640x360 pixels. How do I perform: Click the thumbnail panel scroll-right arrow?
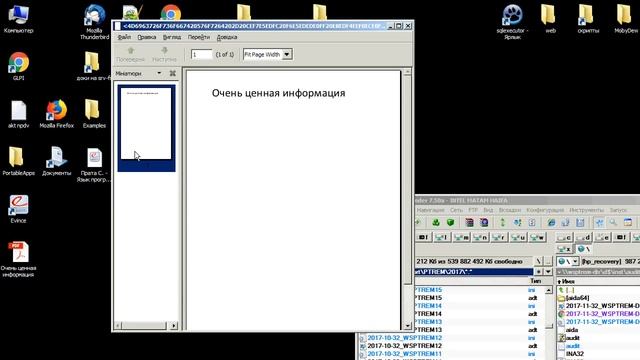coord(174,325)
